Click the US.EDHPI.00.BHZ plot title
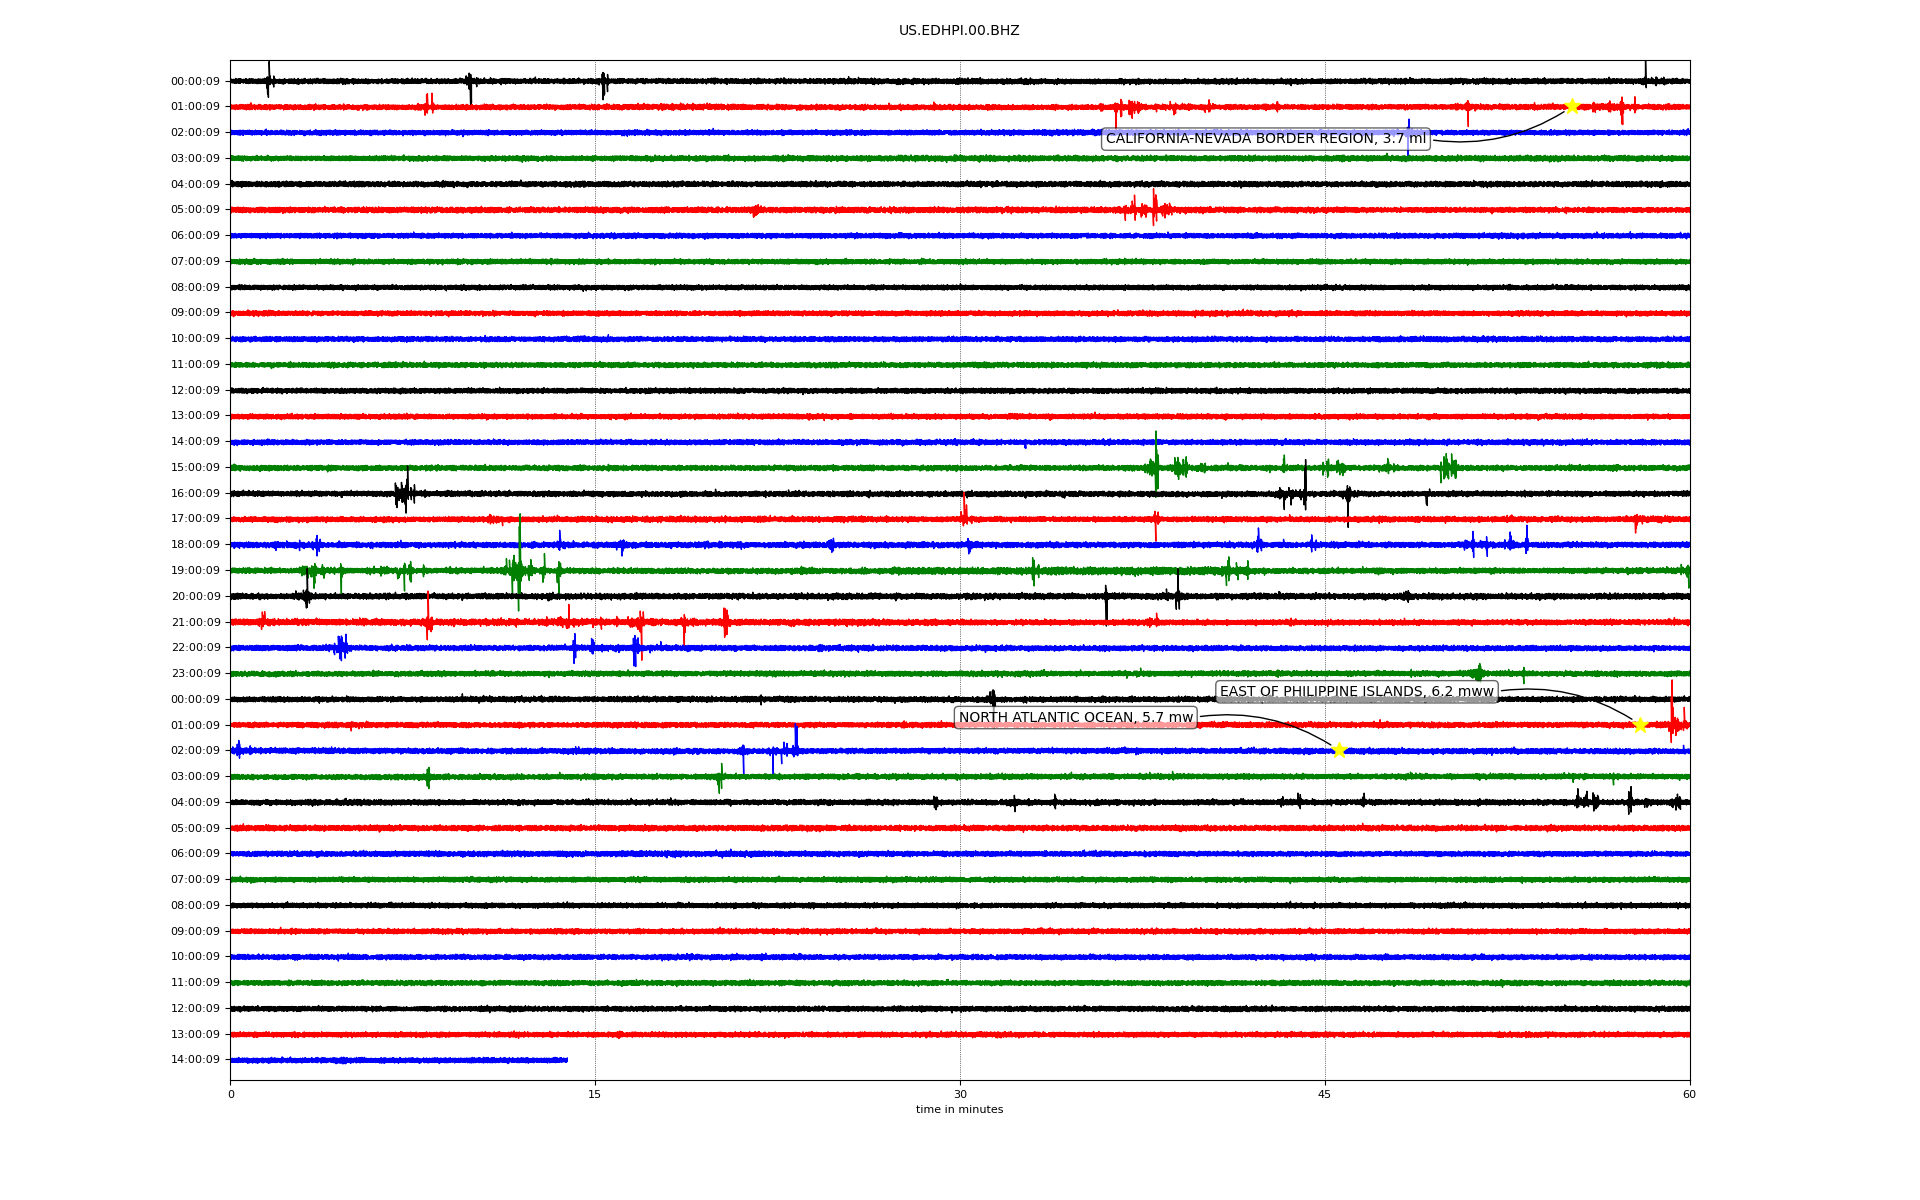1920x1200 pixels. coord(959,31)
